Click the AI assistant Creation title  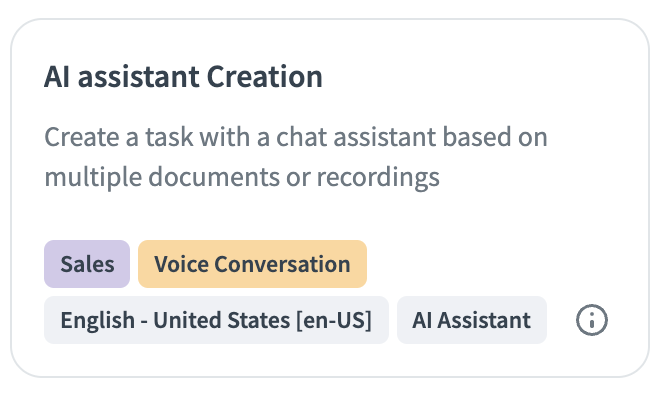point(183,77)
